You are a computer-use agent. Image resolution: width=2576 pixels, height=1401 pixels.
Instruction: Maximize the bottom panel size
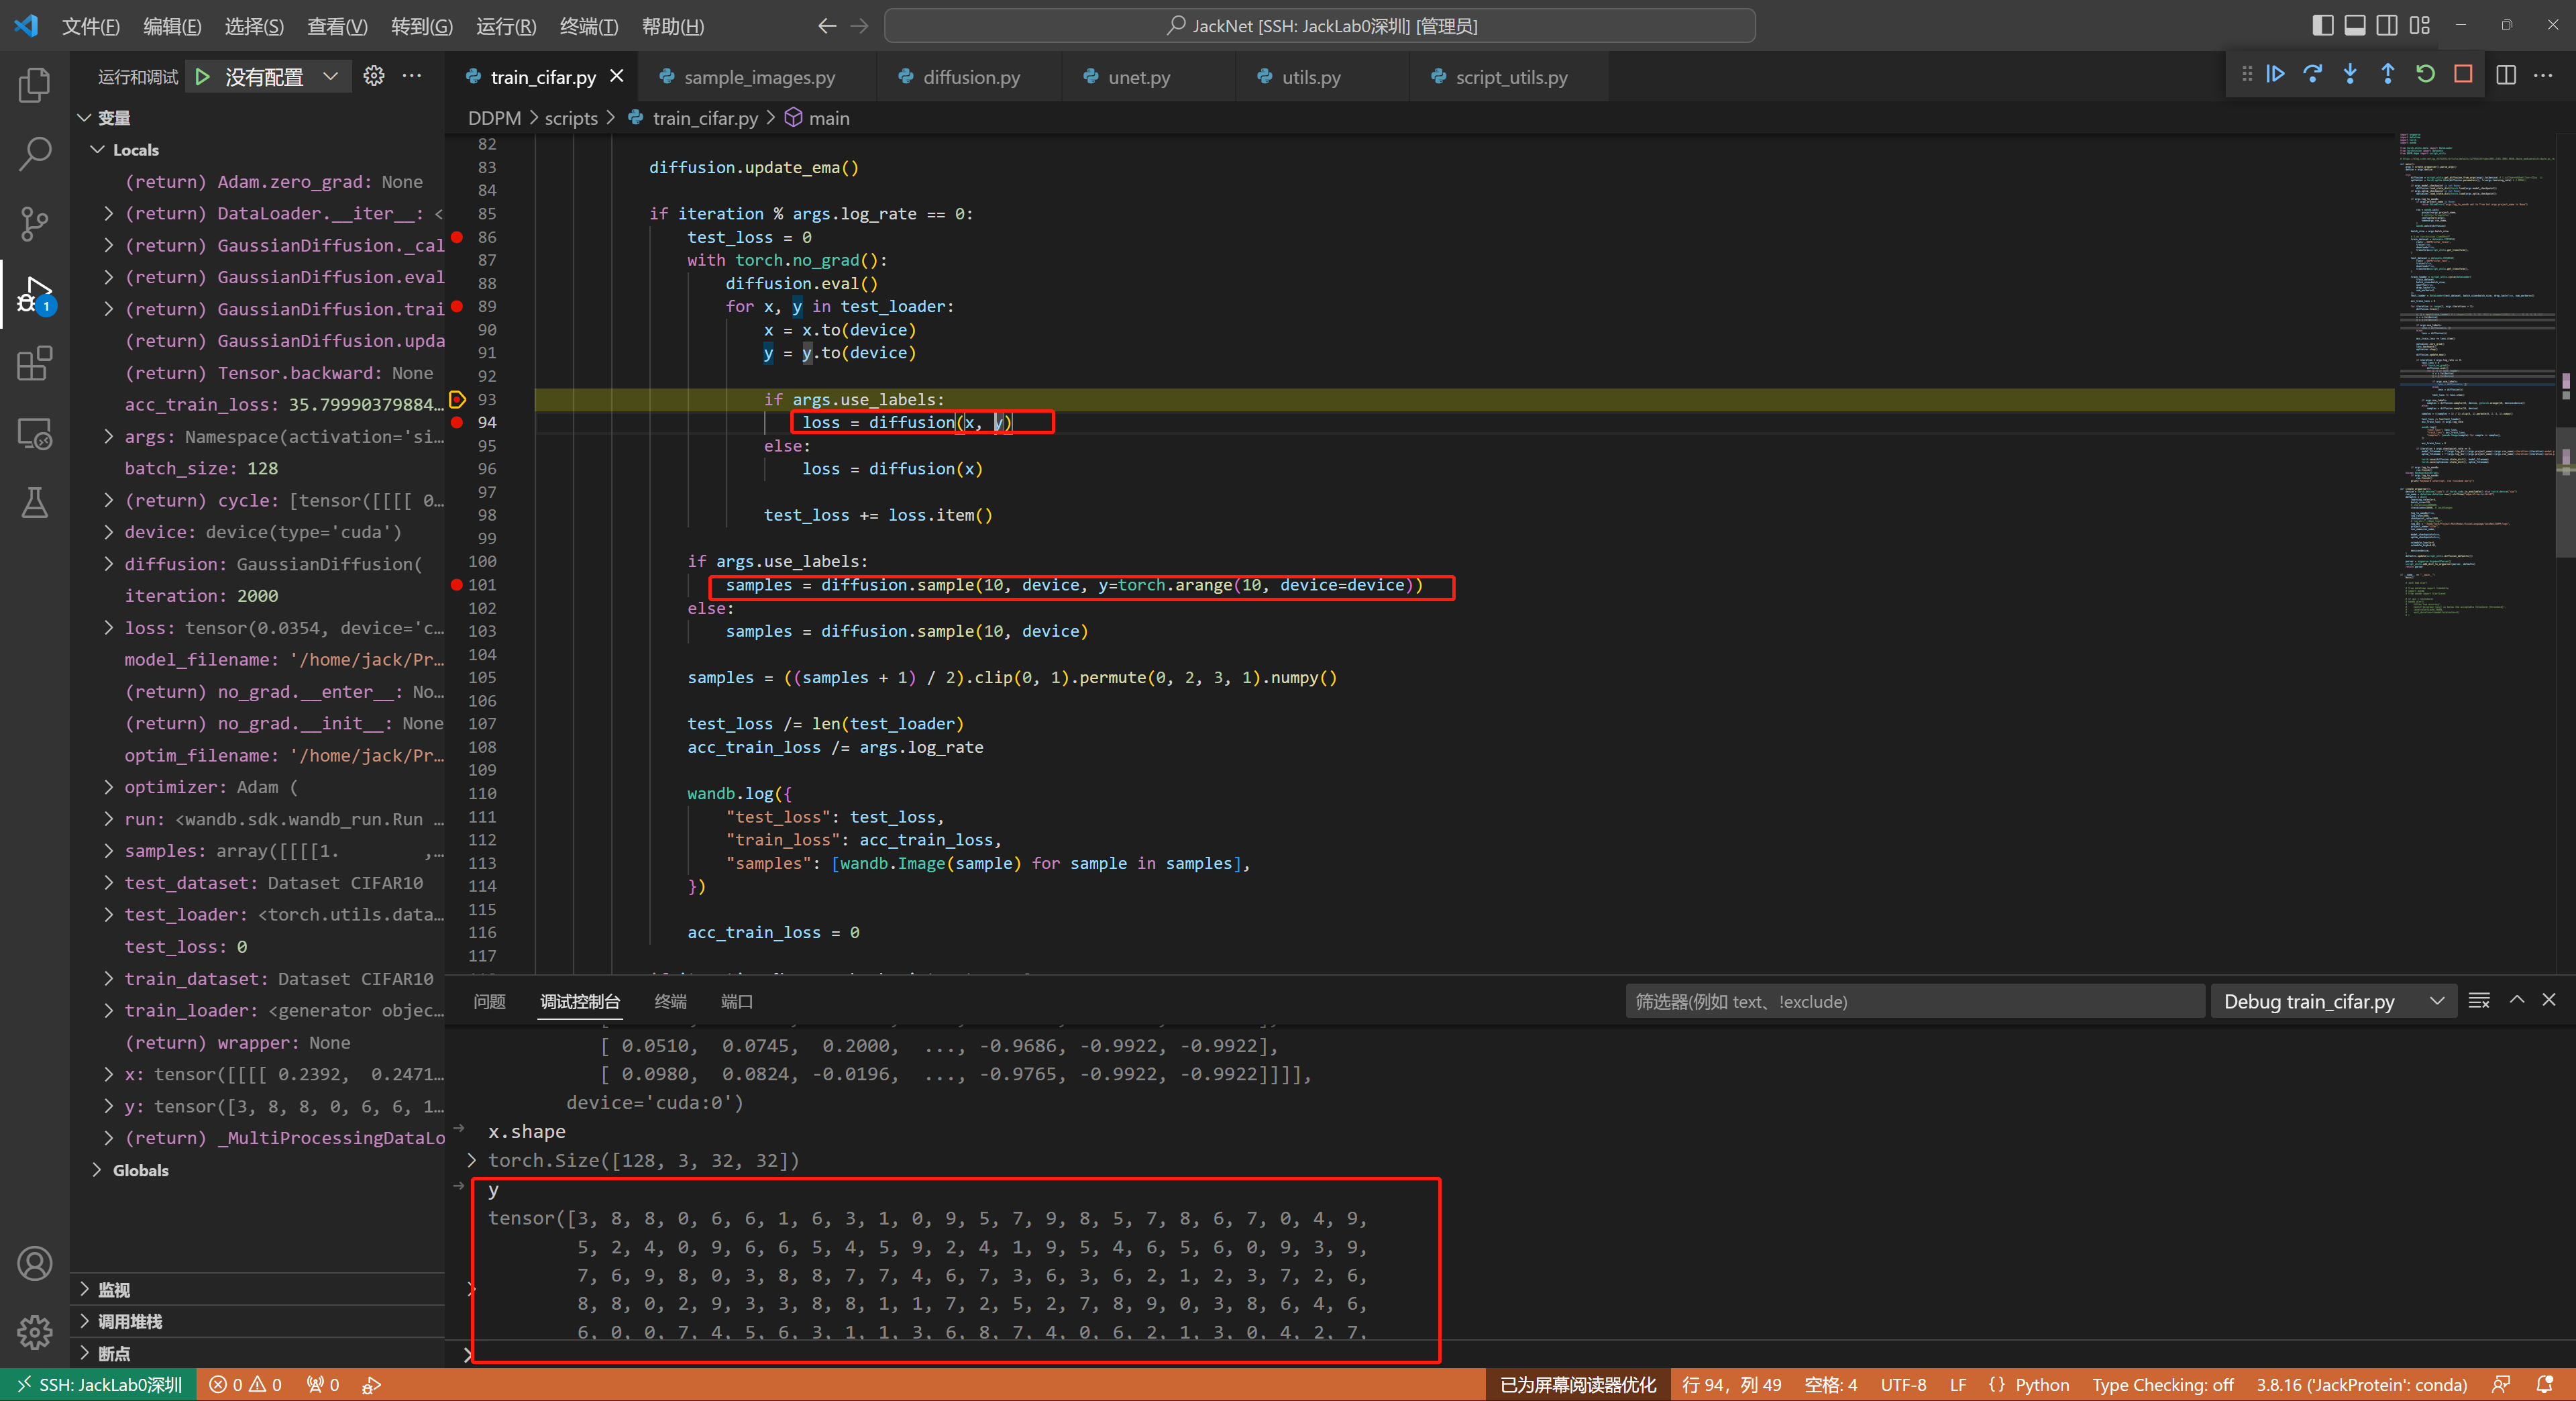pos(2517,1001)
